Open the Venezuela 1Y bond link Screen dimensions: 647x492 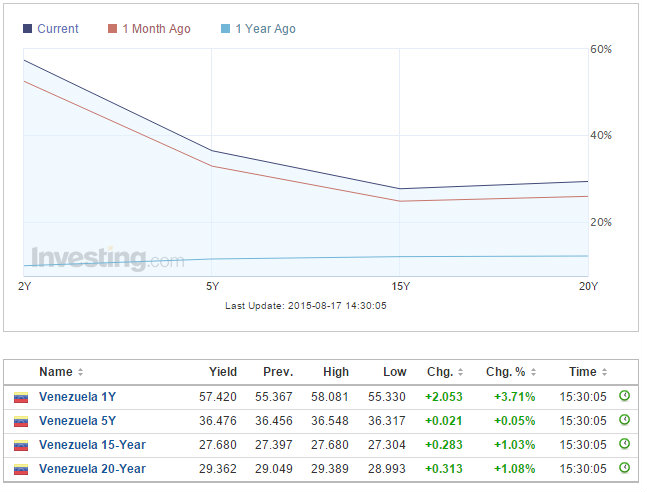[x=78, y=397]
